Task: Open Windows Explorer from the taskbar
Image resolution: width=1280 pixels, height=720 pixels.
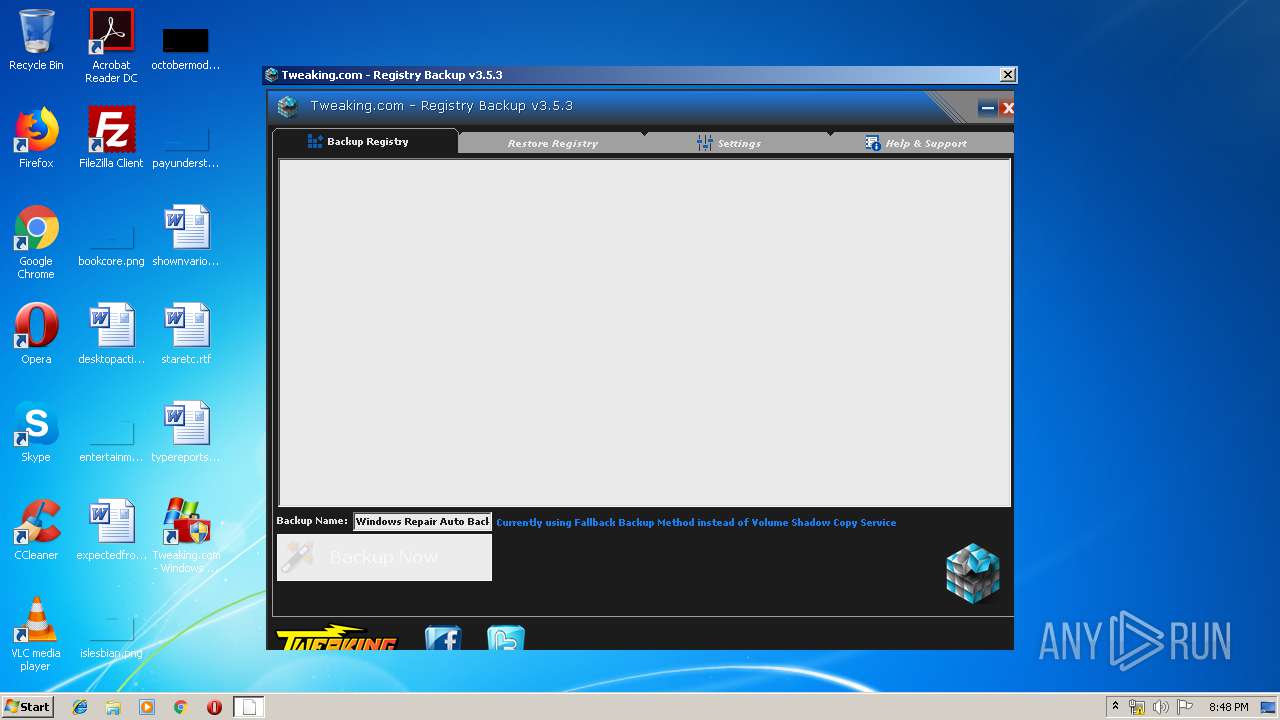Action: tap(113, 707)
